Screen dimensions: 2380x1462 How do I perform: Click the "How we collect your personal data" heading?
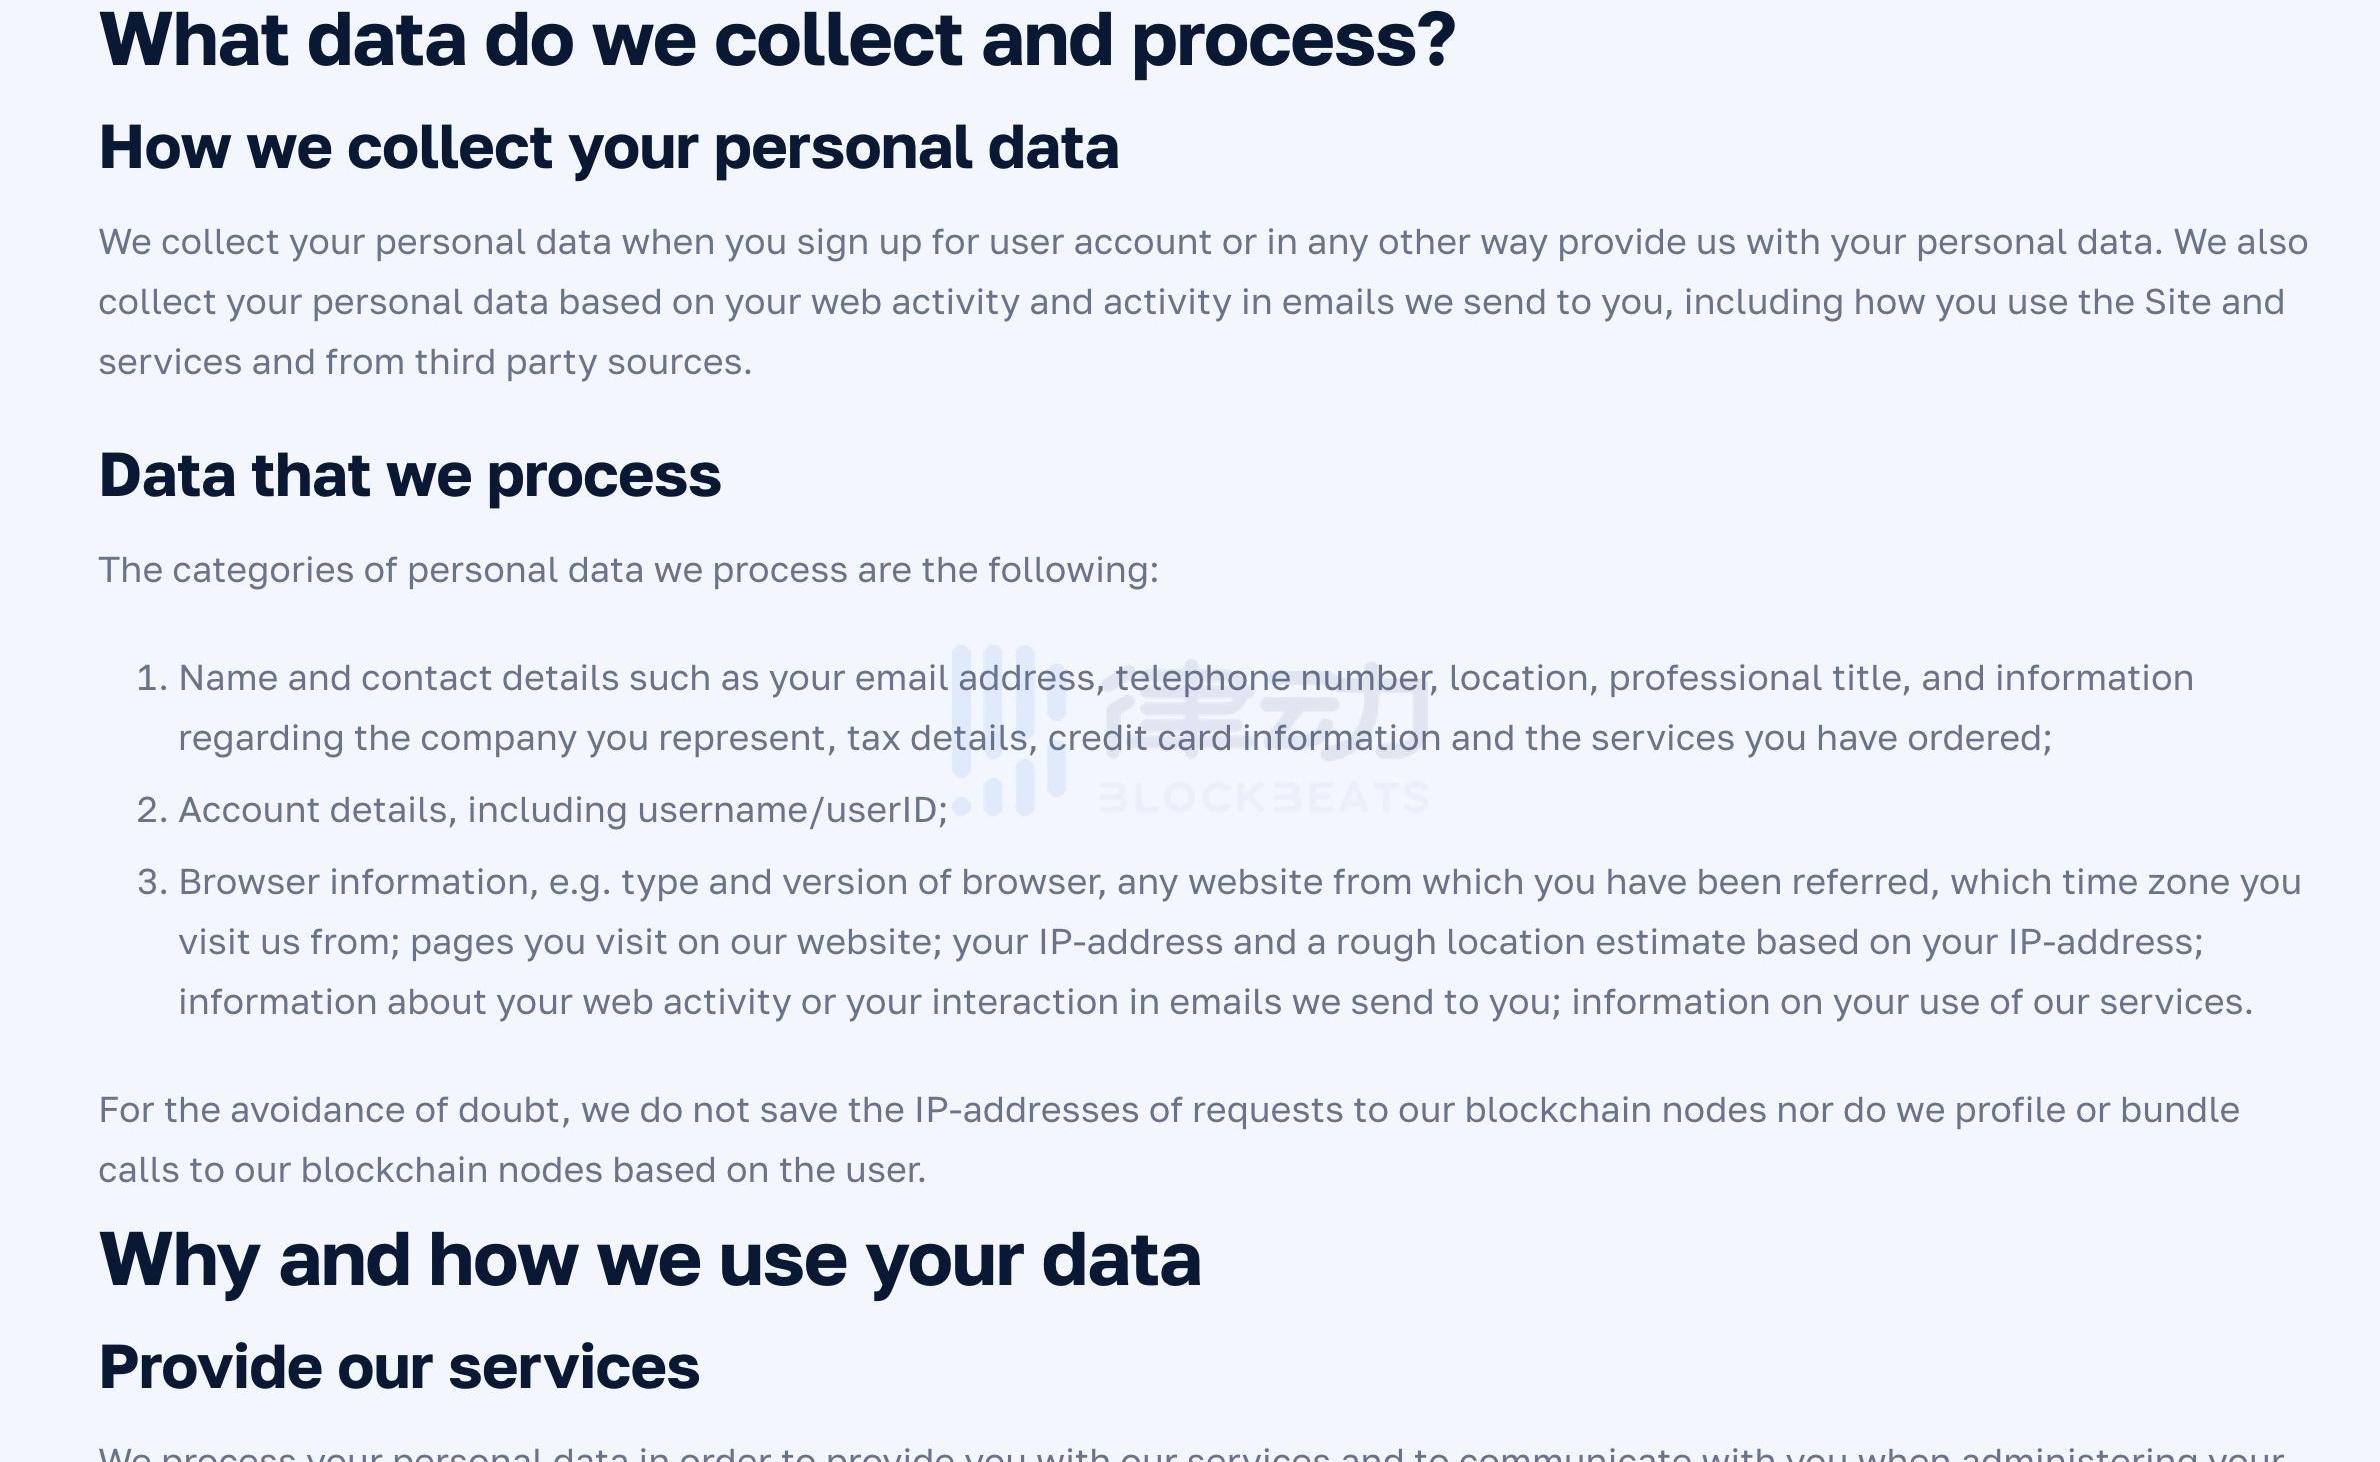[608, 147]
